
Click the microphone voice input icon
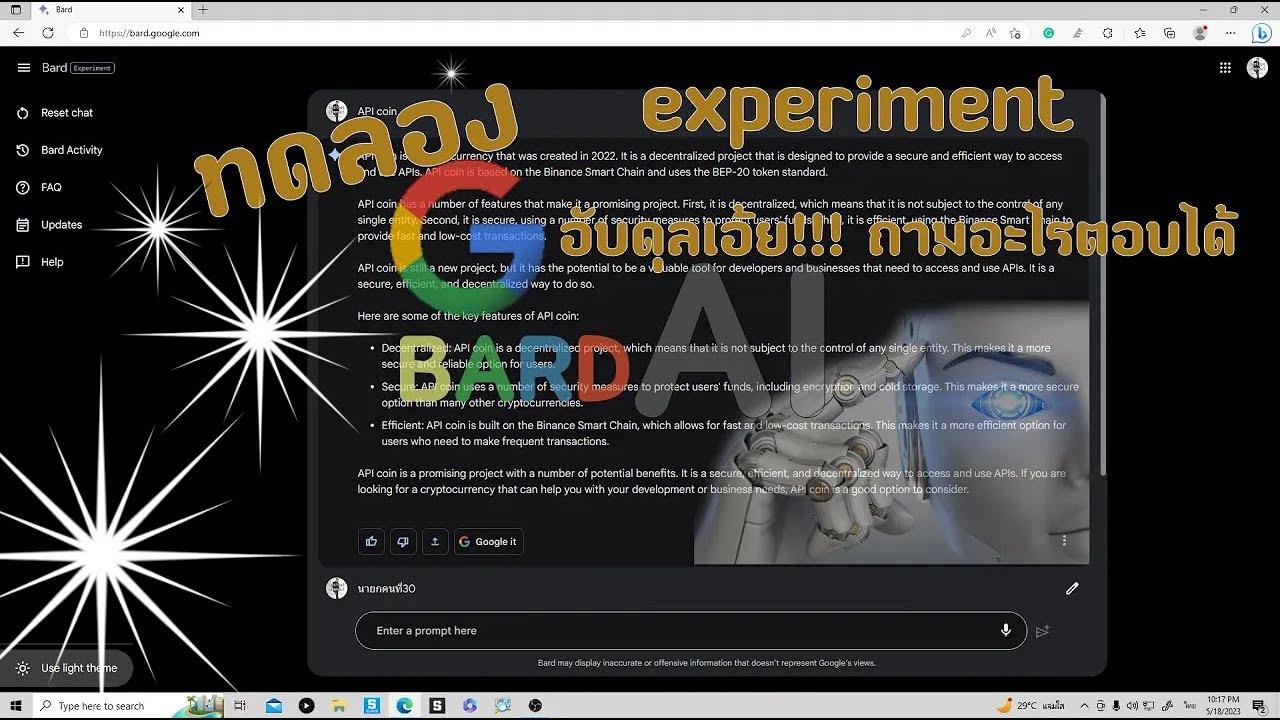(1006, 631)
